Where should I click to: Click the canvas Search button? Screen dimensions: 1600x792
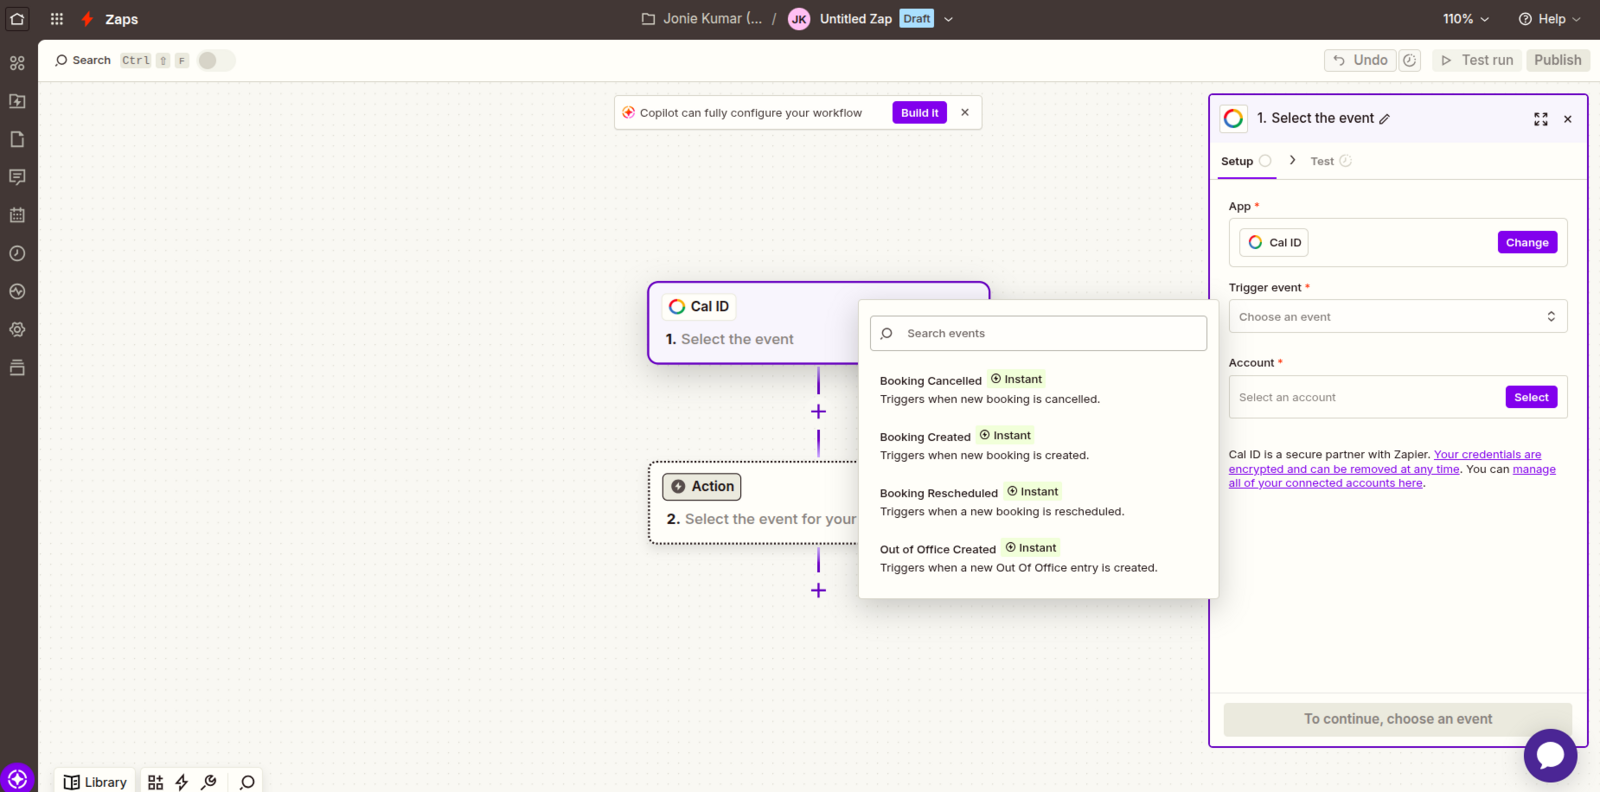click(x=83, y=60)
